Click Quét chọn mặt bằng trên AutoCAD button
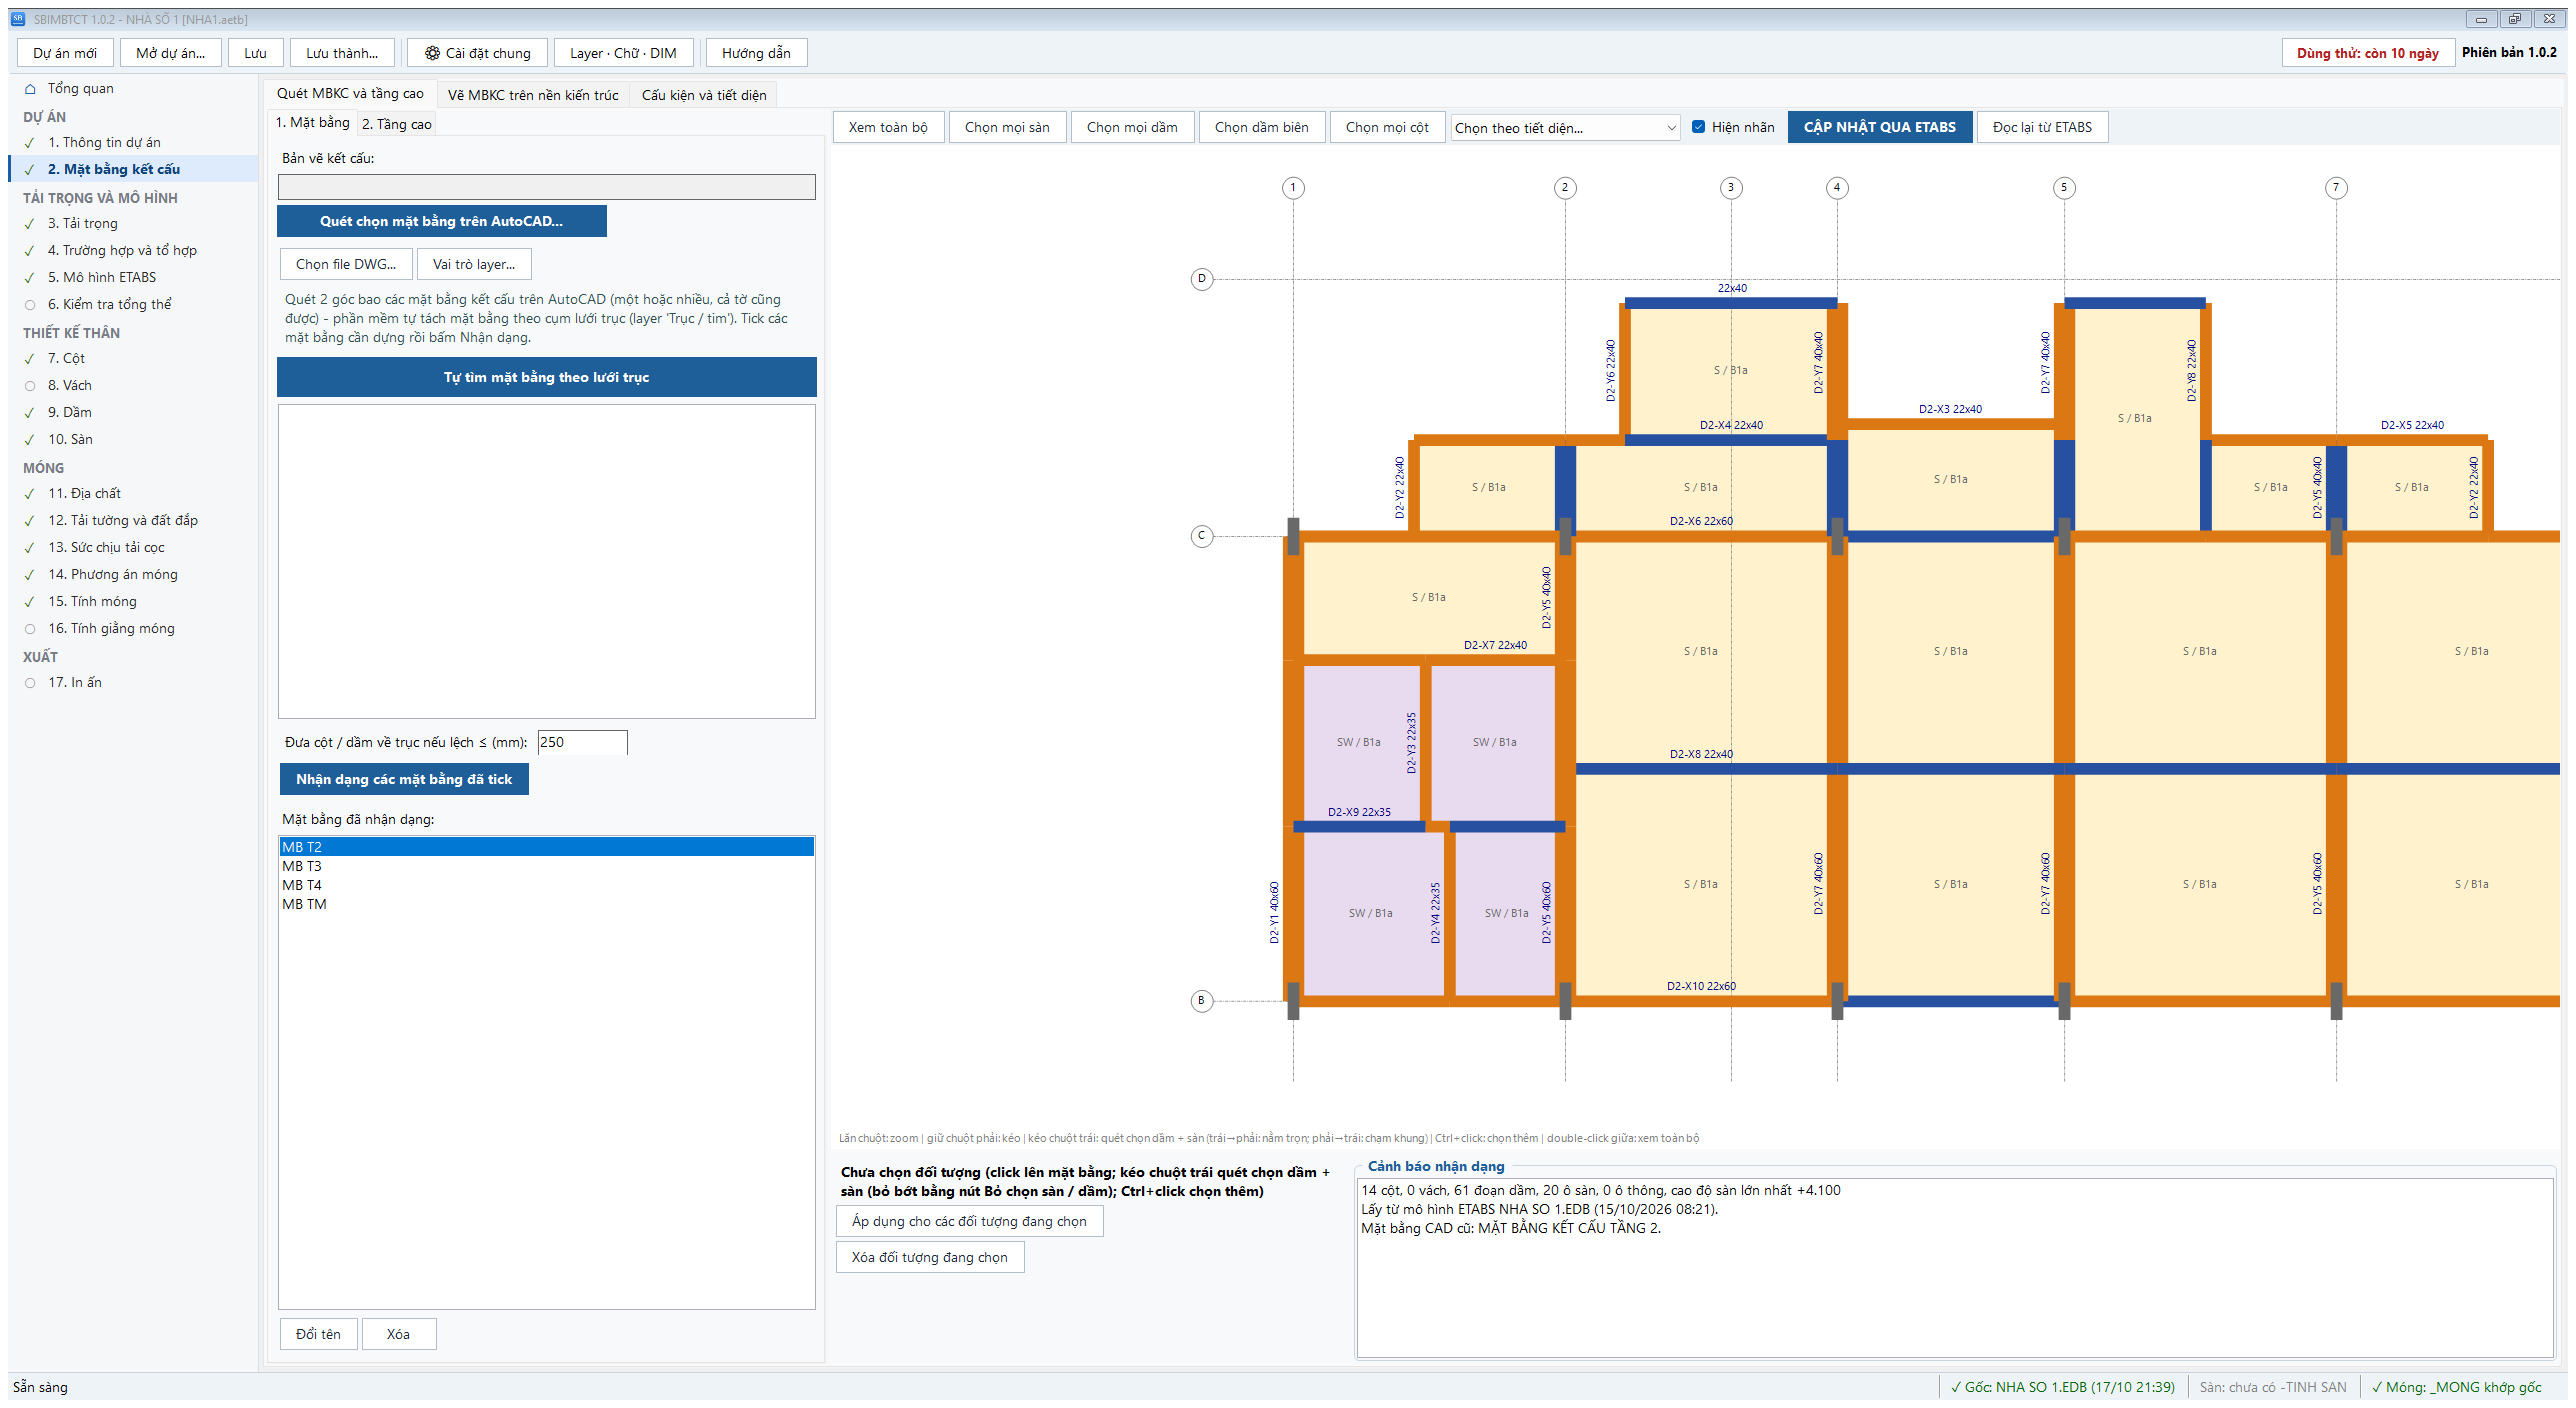The width and height of the screenshot is (2576, 1408). (441, 221)
